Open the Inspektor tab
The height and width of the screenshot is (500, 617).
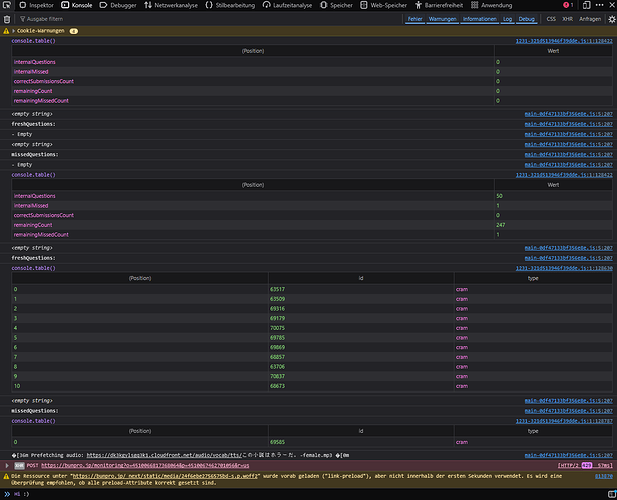pos(37,5)
